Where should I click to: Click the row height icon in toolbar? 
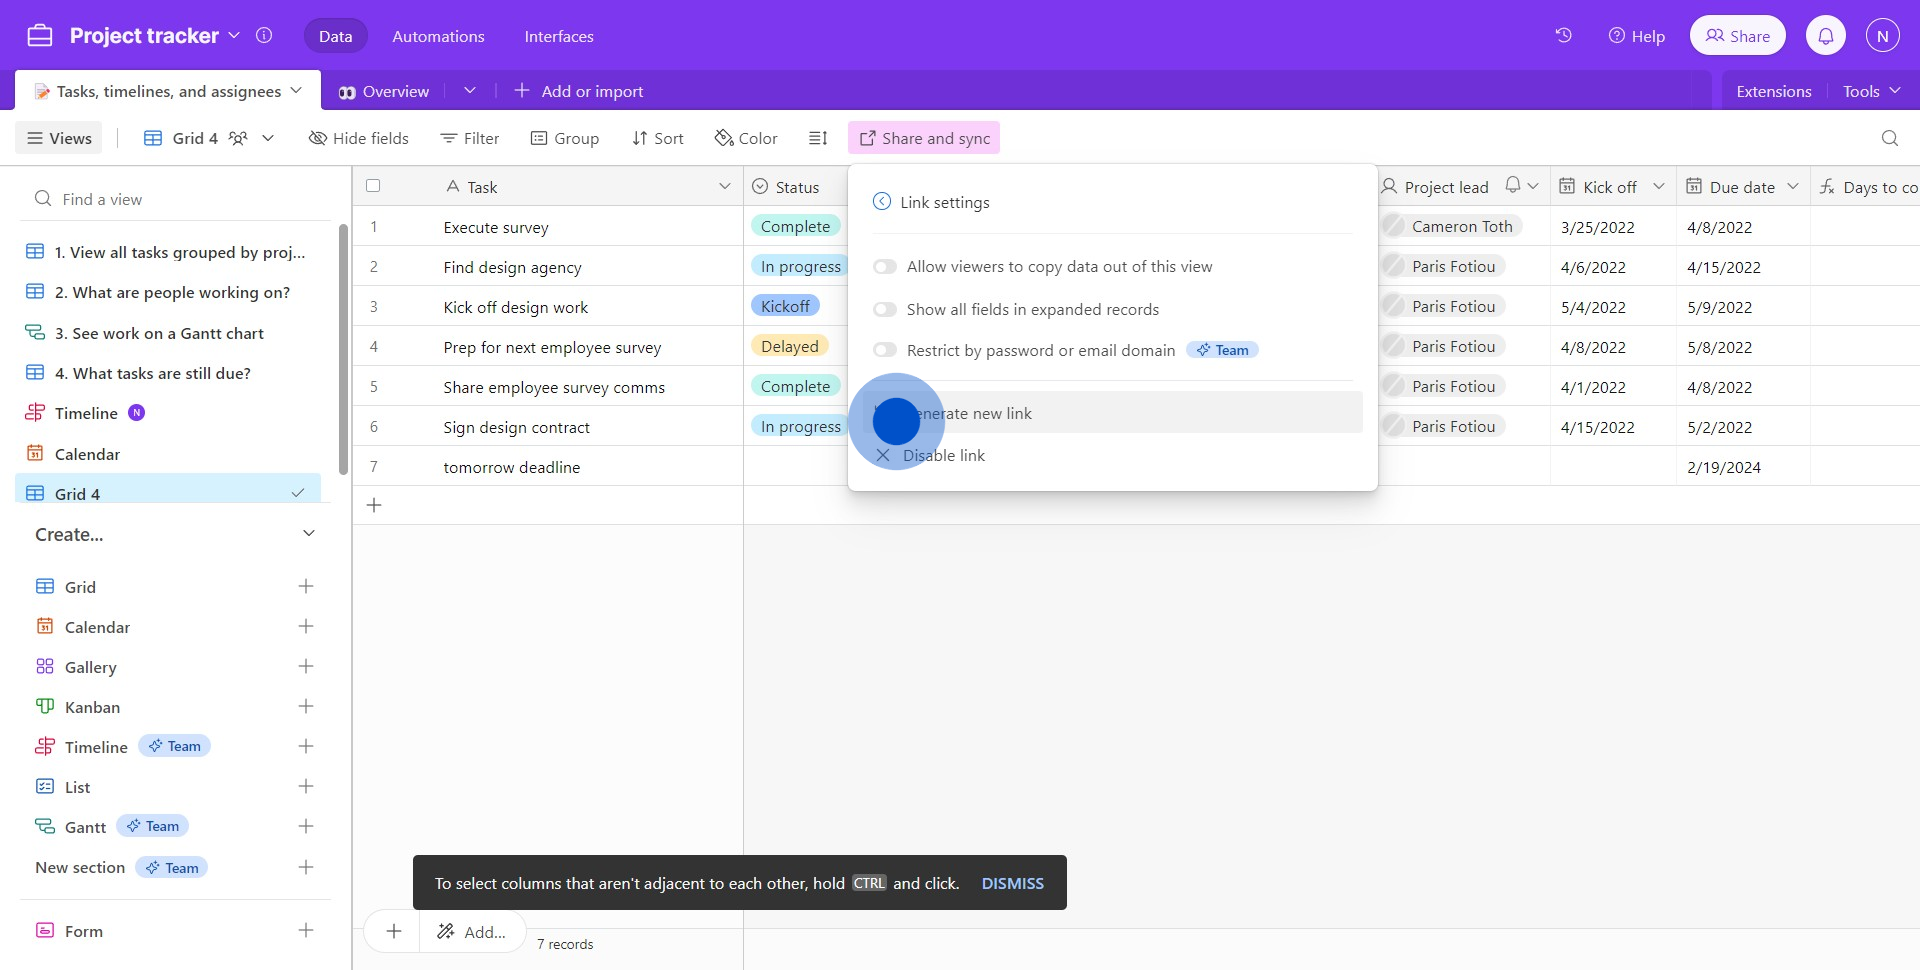[818, 138]
